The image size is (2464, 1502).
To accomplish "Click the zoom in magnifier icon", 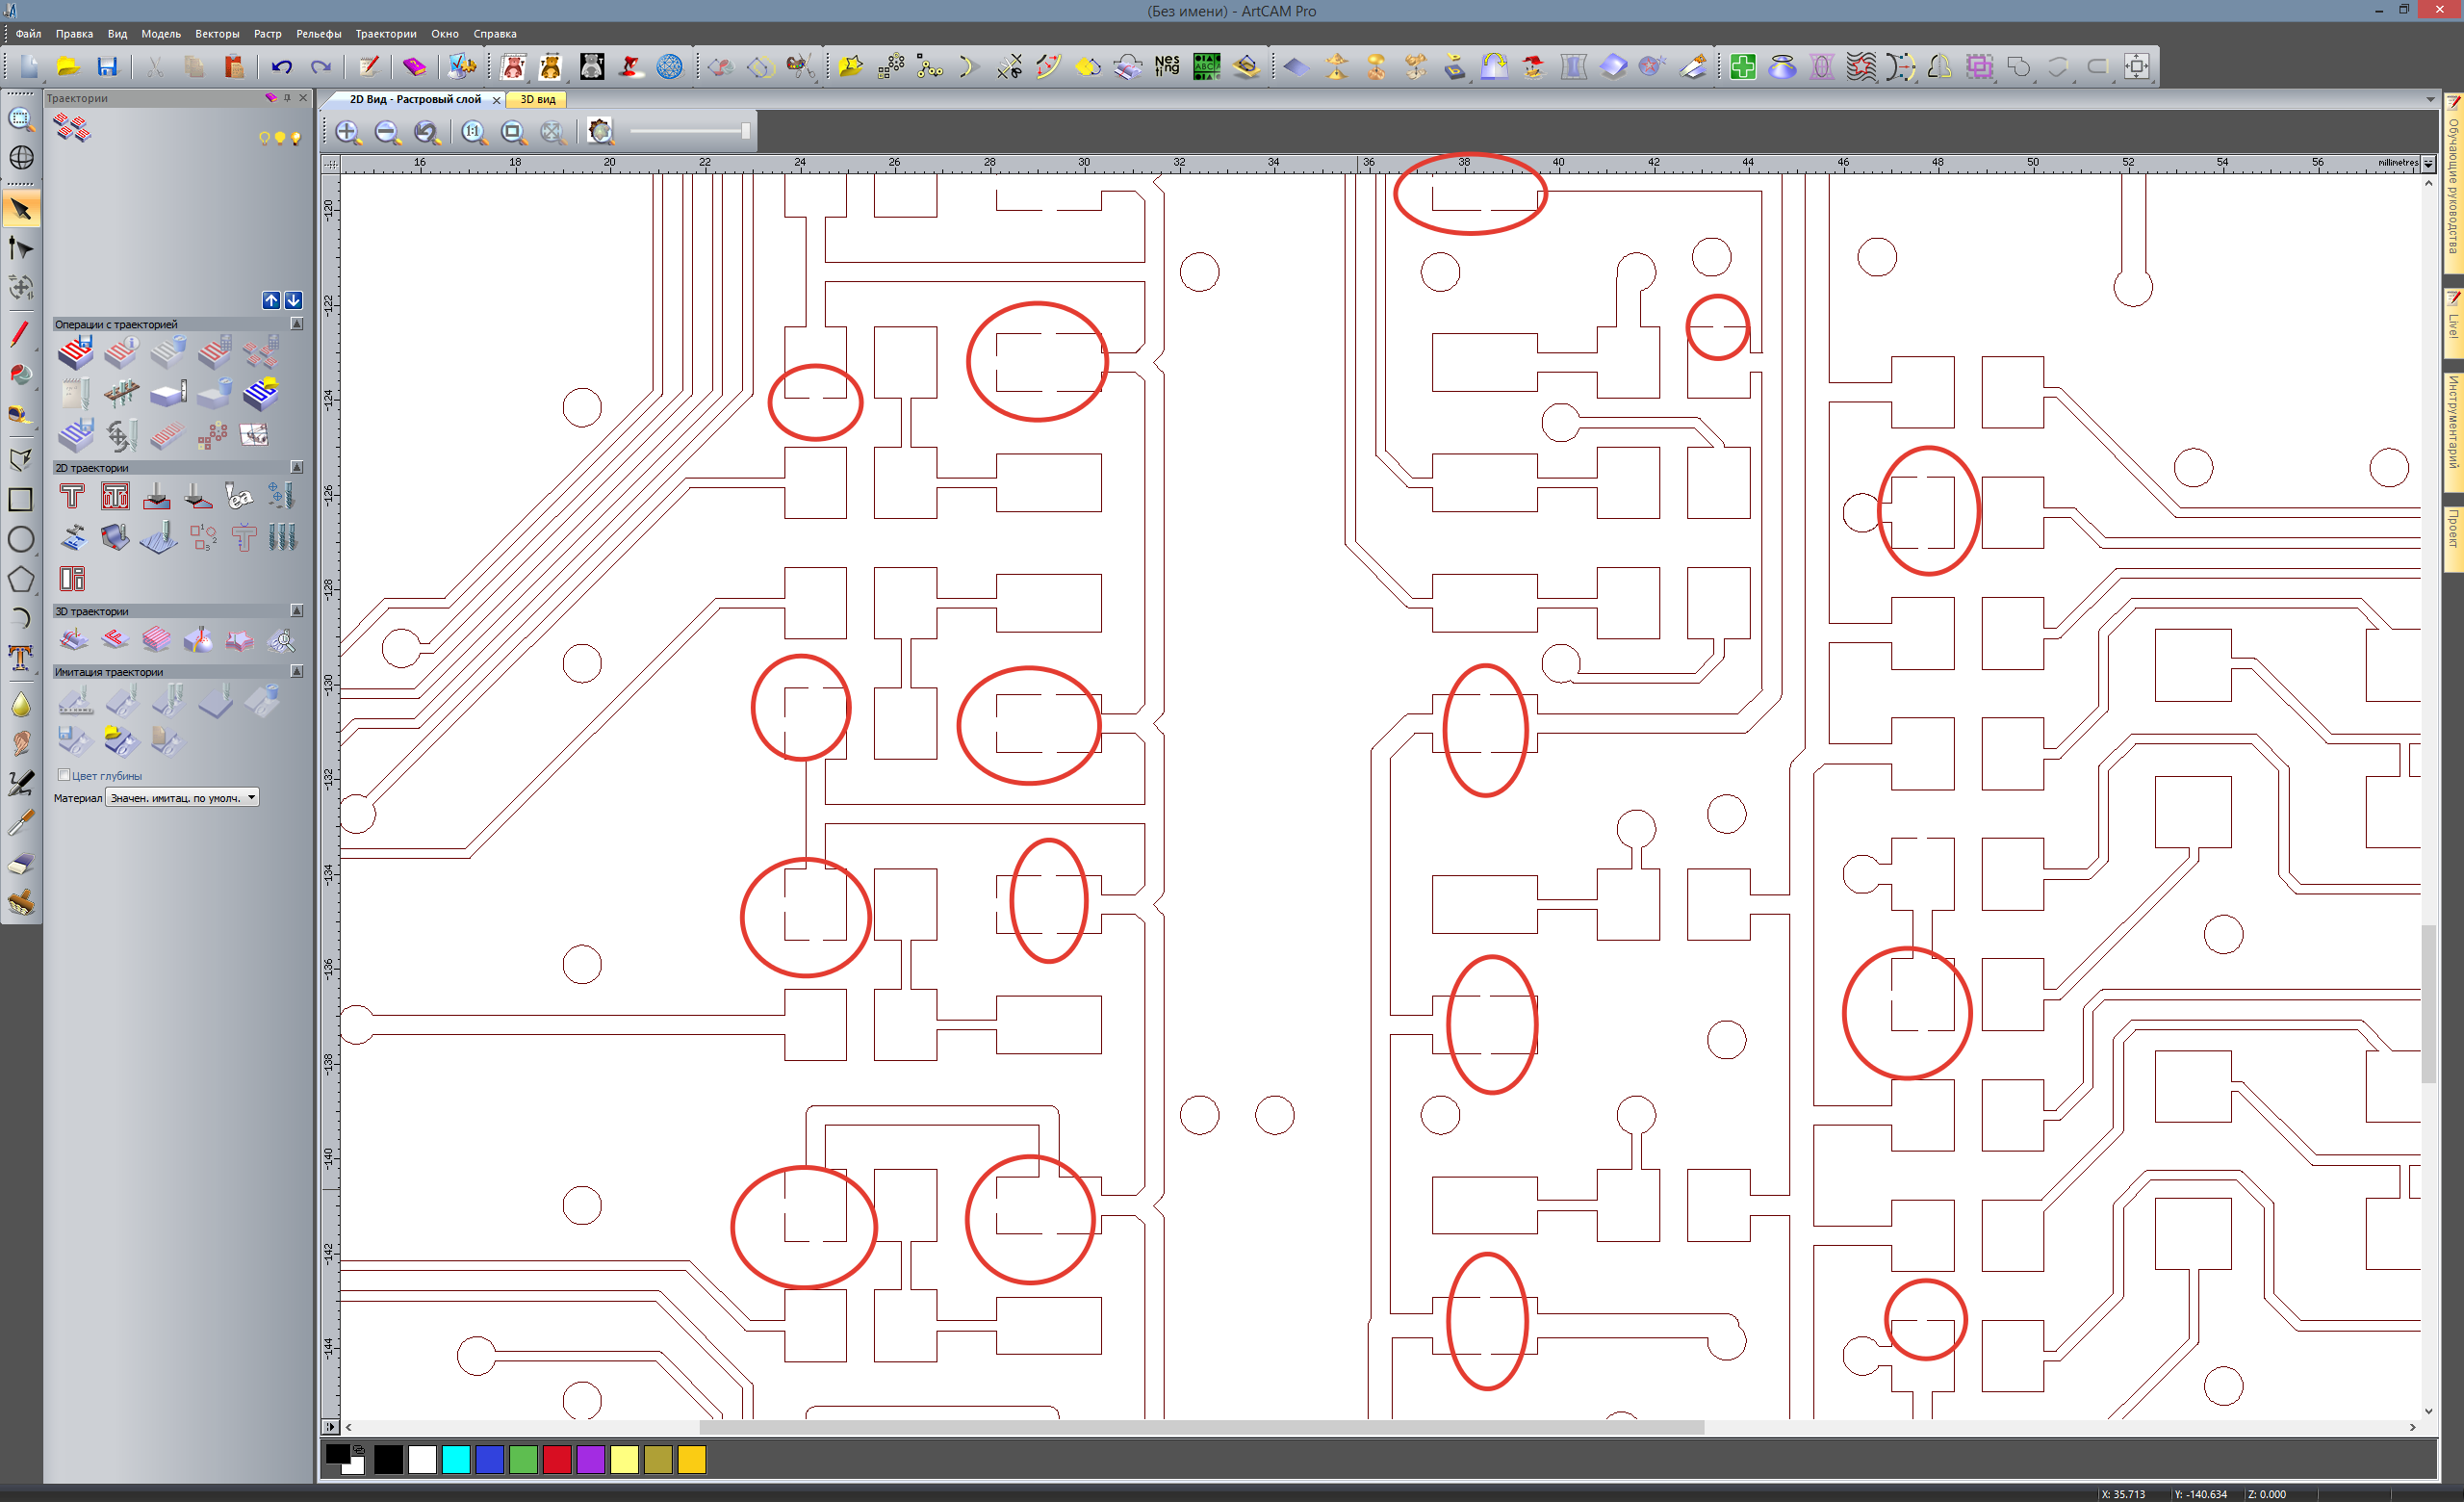I will 347,132.
